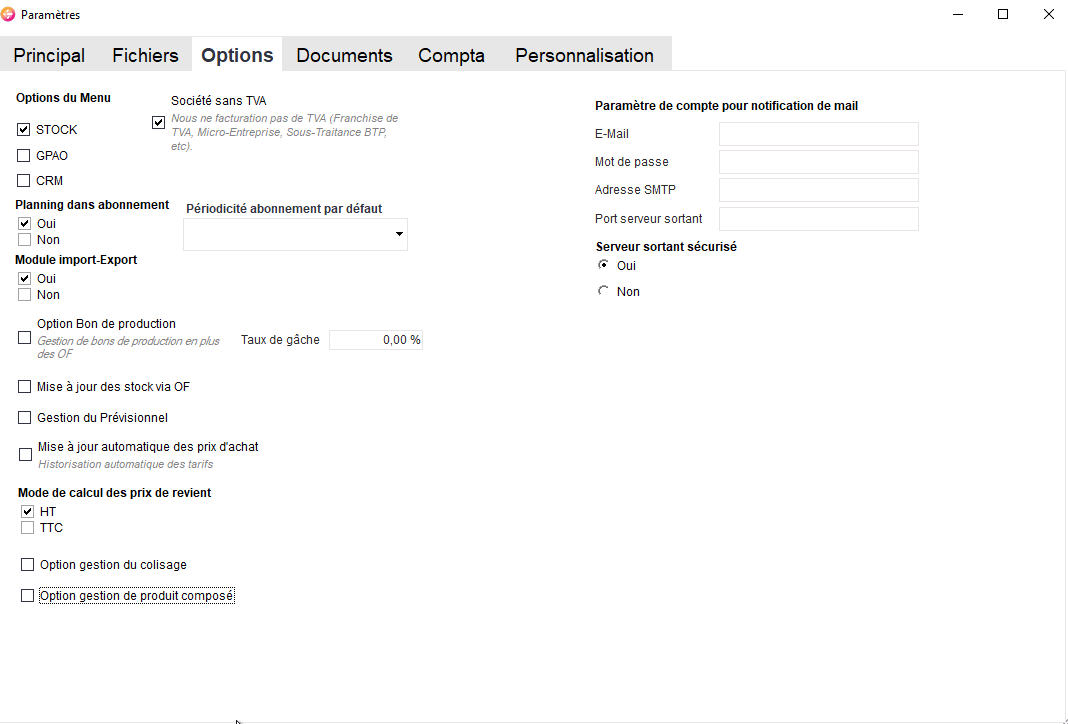Screen dimensions: 1068x724
Task: Enable Gestion du Prévisionnel
Action: [25, 418]
